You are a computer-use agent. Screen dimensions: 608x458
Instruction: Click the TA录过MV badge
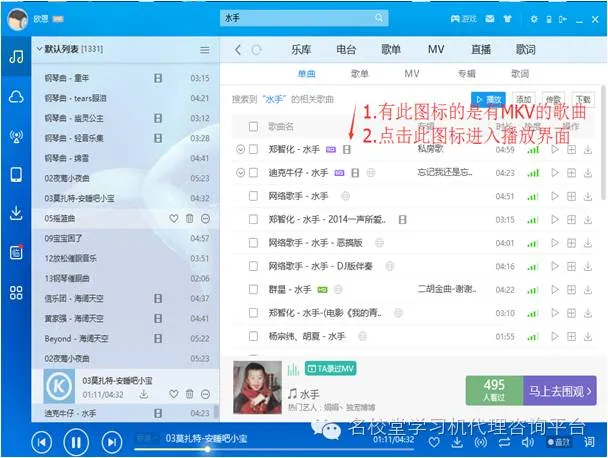(330, 368)
